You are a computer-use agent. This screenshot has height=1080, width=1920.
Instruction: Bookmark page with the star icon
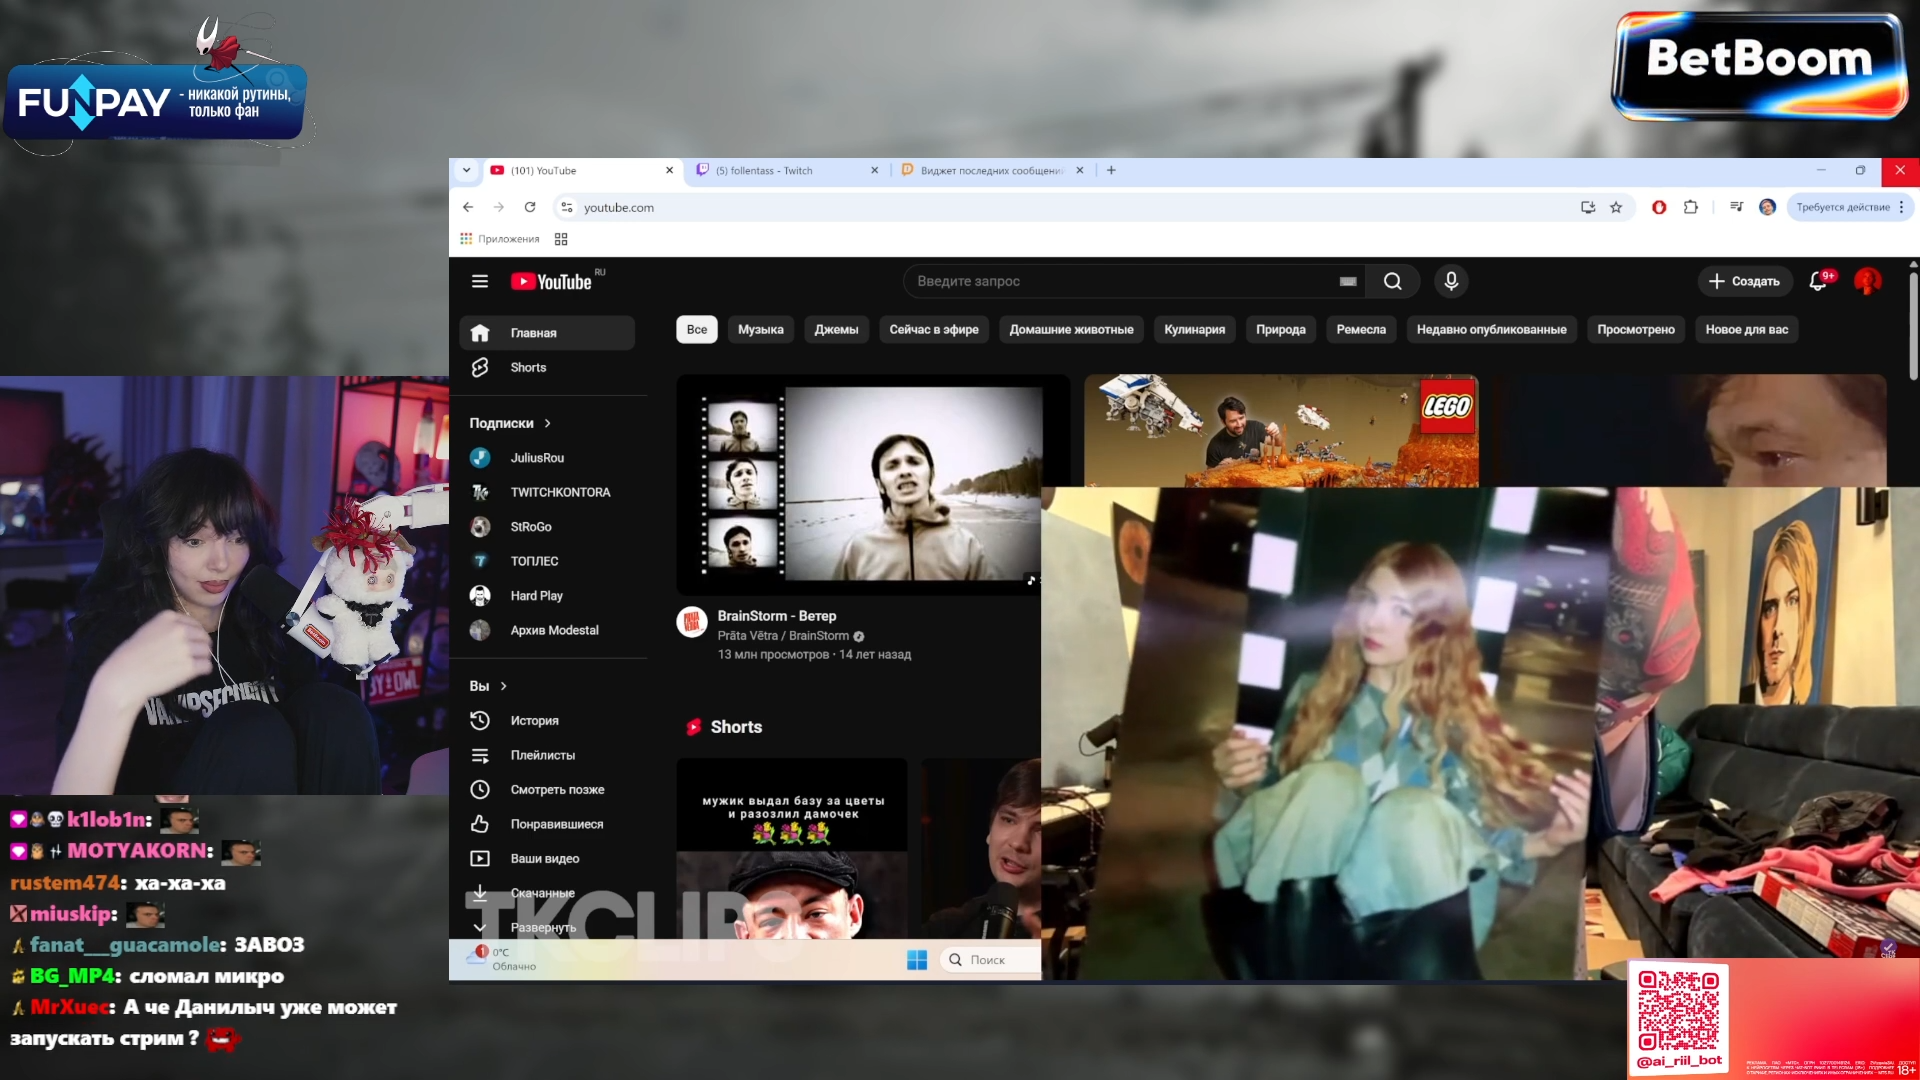point(1616,208)
